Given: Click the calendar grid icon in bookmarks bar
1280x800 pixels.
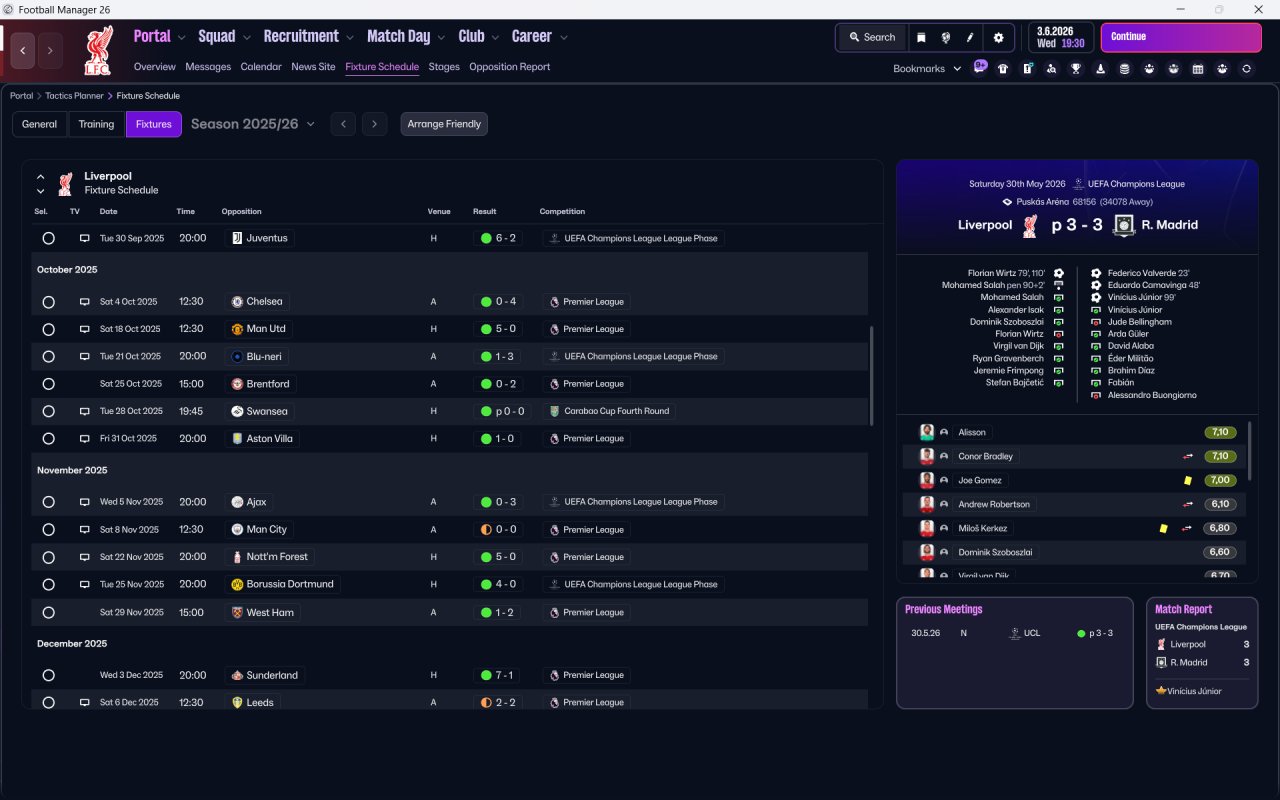Looking at the screenshot, I should click(1197, 69).
